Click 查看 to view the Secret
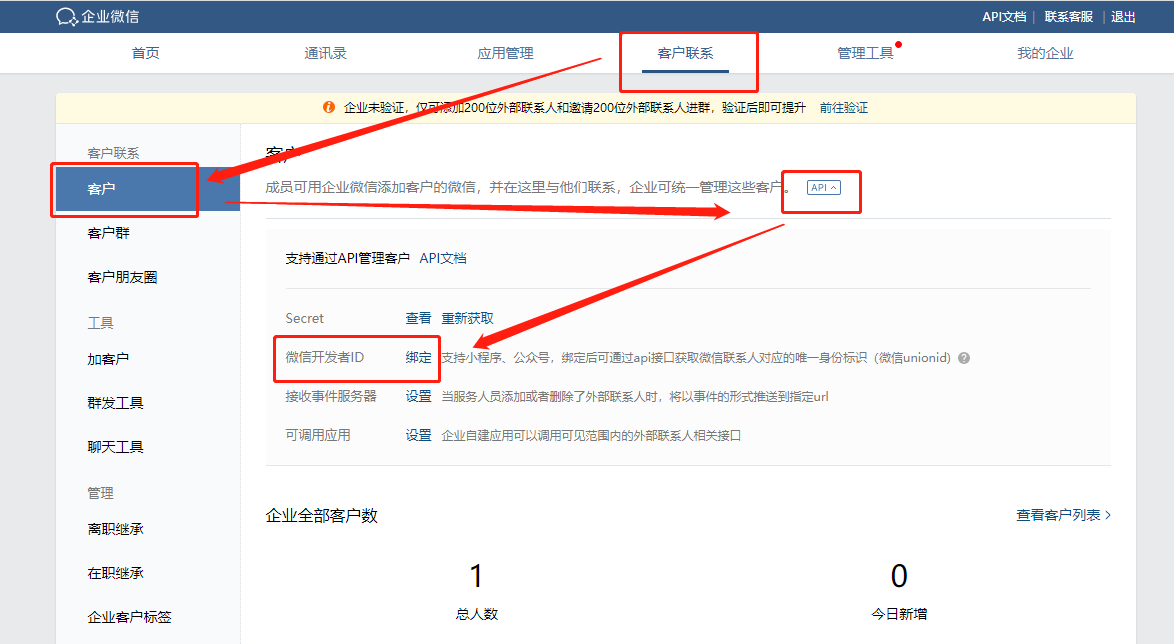Image resolution: width=1174 pixels, height=644 pixels. pos(419,318)
